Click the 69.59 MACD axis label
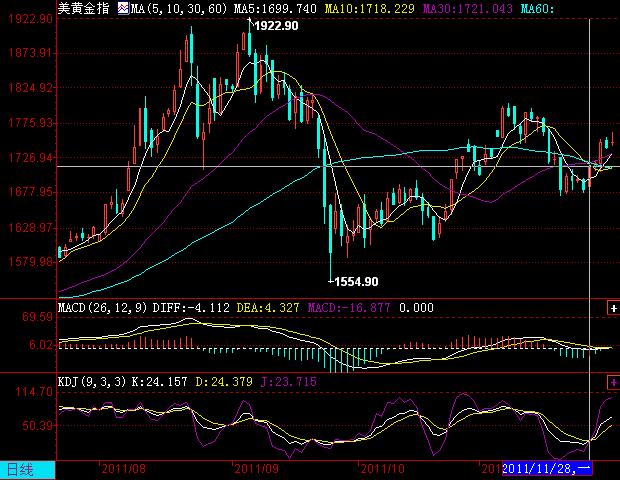This screenshot has width=620, height=480. (37, 317)
